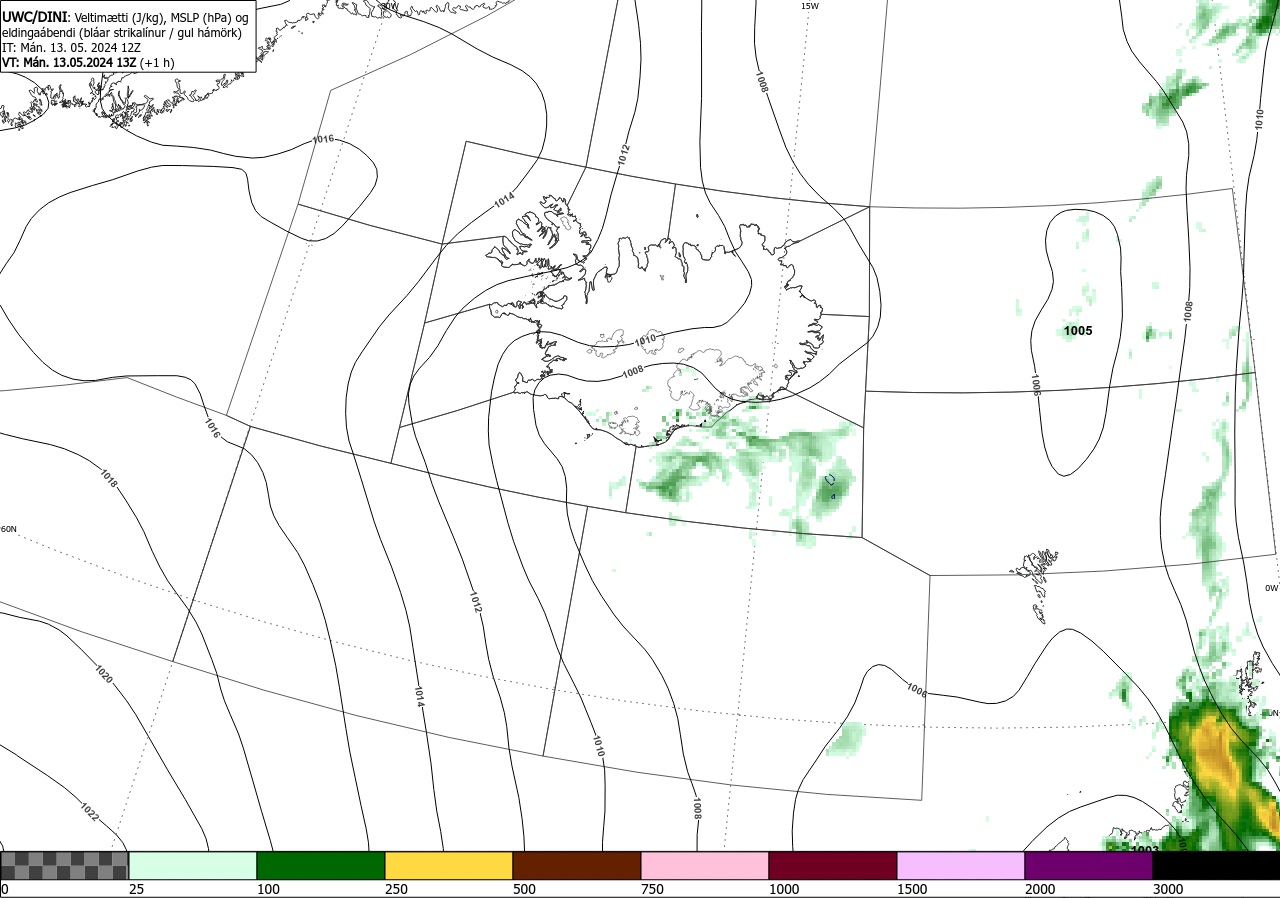Choose the purple 2000–3000 legend swatch
The image size is (1280, 898).
(x=1089, y=865)
